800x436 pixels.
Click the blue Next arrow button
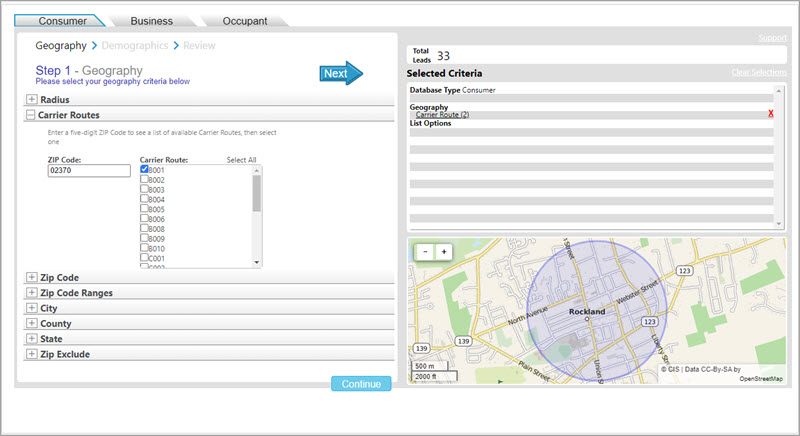341,73
